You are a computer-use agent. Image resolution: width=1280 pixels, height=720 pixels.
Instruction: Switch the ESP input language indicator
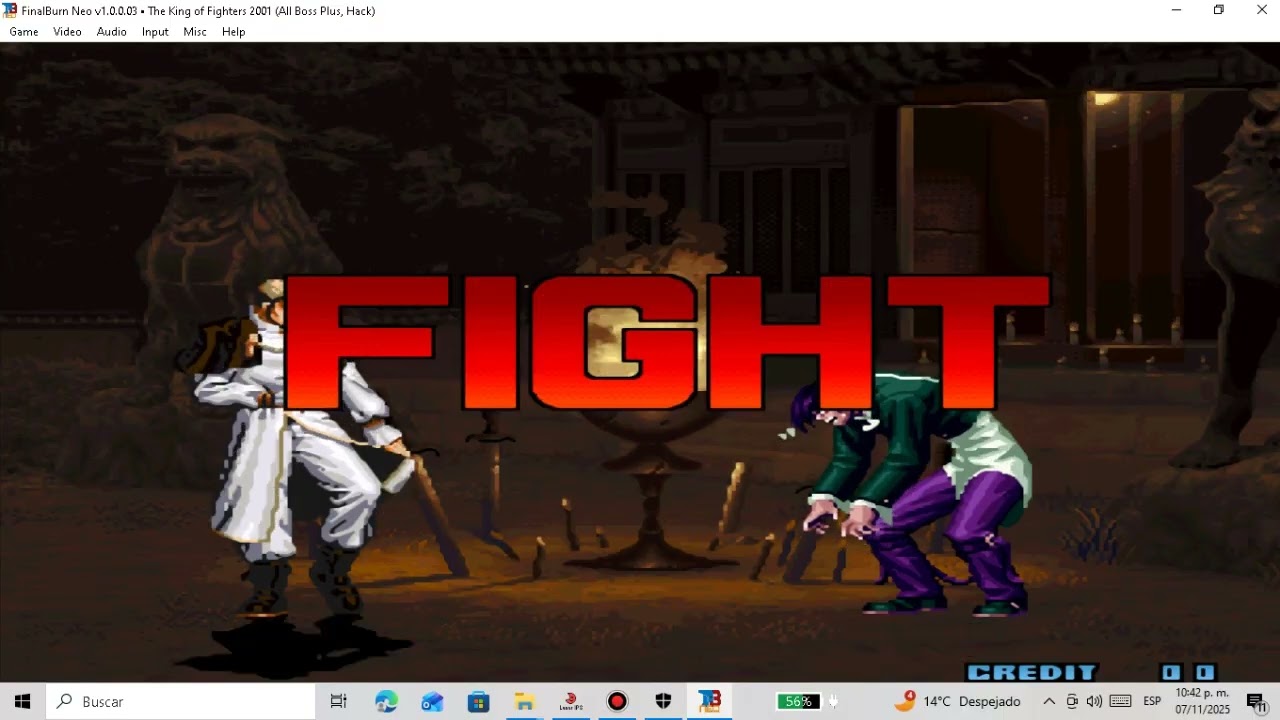[x=1152, y=702]
